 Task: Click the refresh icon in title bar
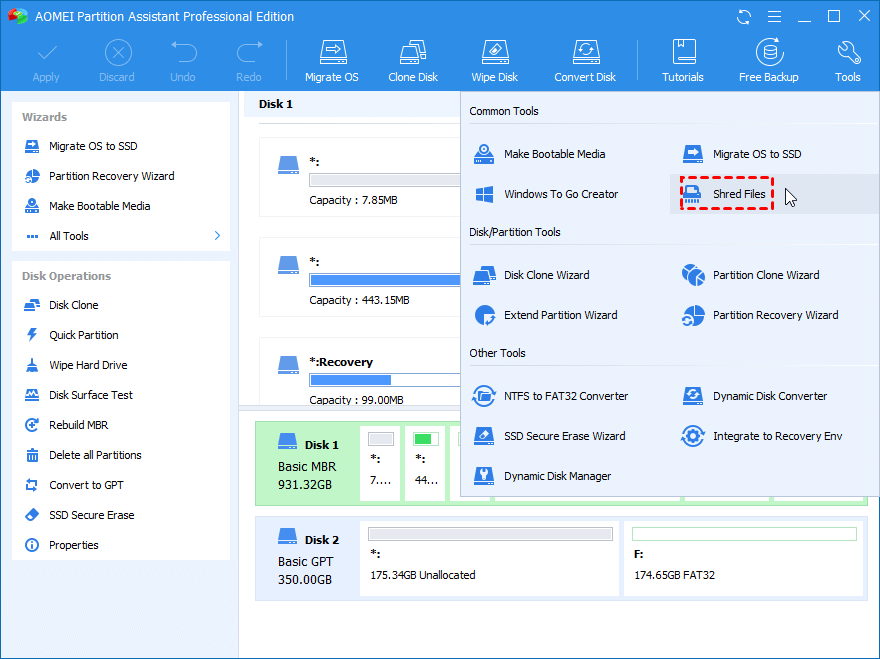[743, 17]
